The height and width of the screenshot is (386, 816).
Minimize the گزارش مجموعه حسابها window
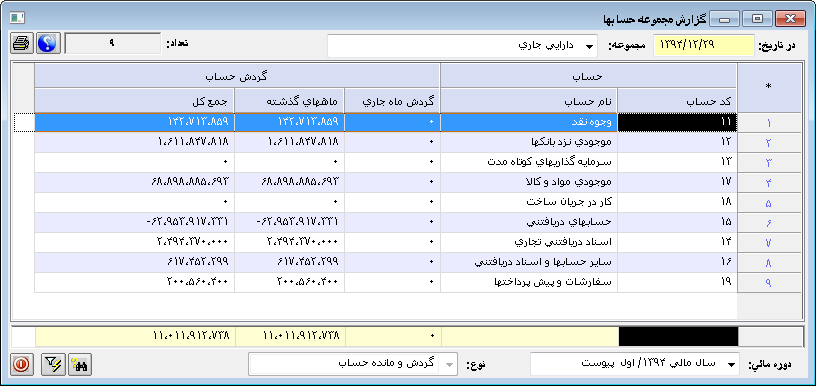(725, 19)
